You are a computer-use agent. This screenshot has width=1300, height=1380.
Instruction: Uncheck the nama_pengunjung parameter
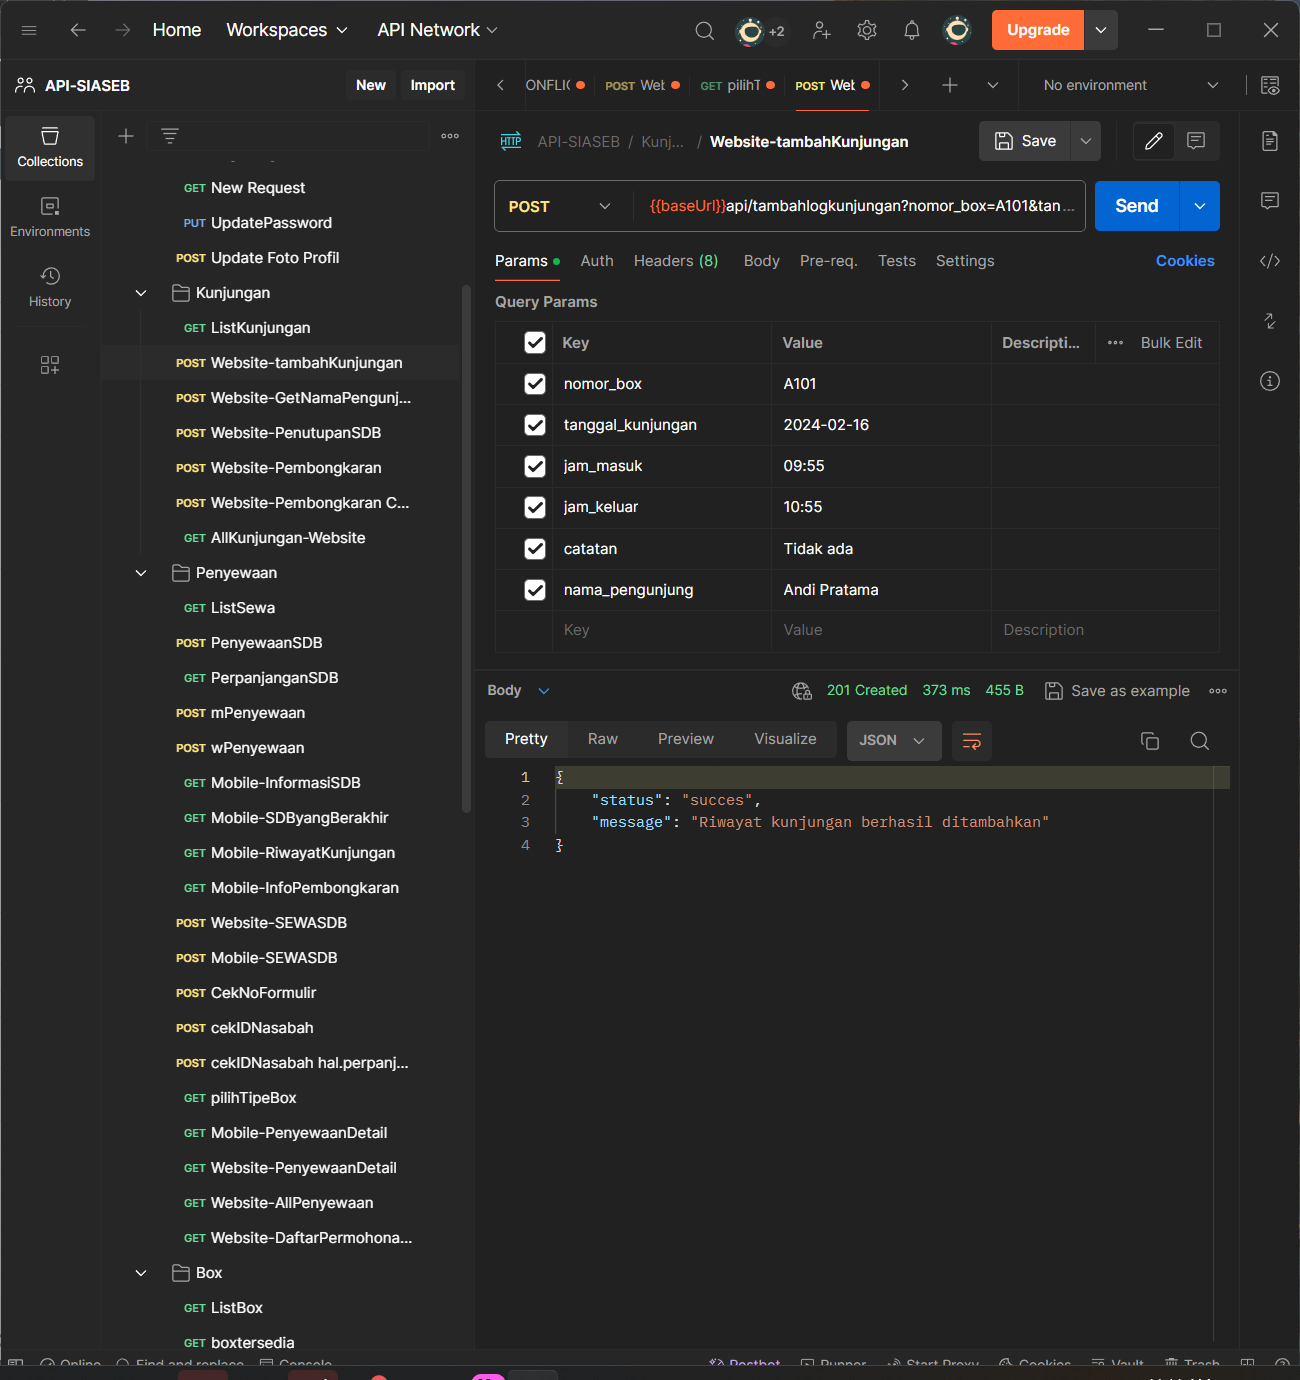(x=535, y=590)
